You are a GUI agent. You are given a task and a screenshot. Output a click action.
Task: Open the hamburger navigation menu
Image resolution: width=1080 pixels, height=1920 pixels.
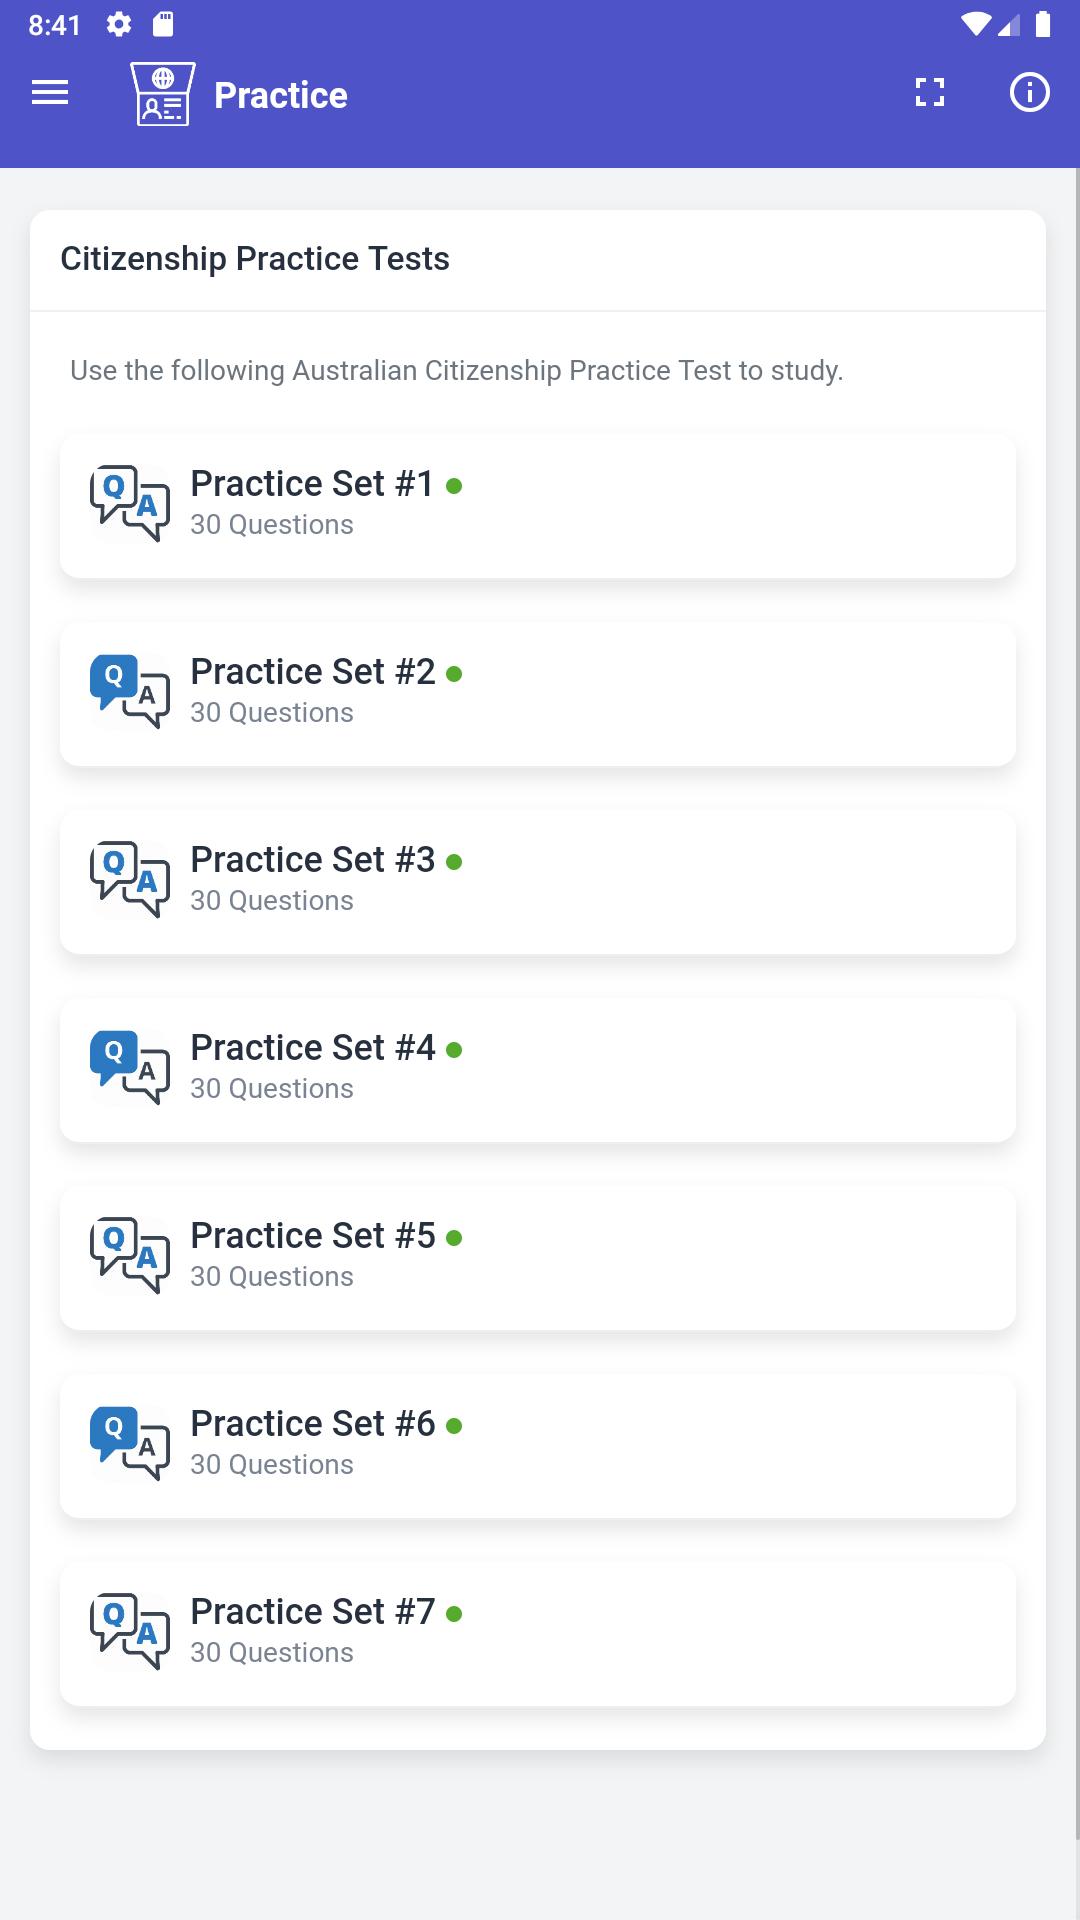[x=50, y=93]
